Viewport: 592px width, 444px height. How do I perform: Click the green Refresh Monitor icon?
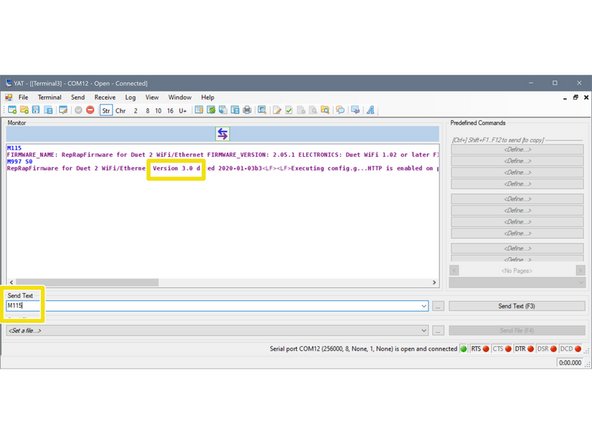[x=211, y=110]
